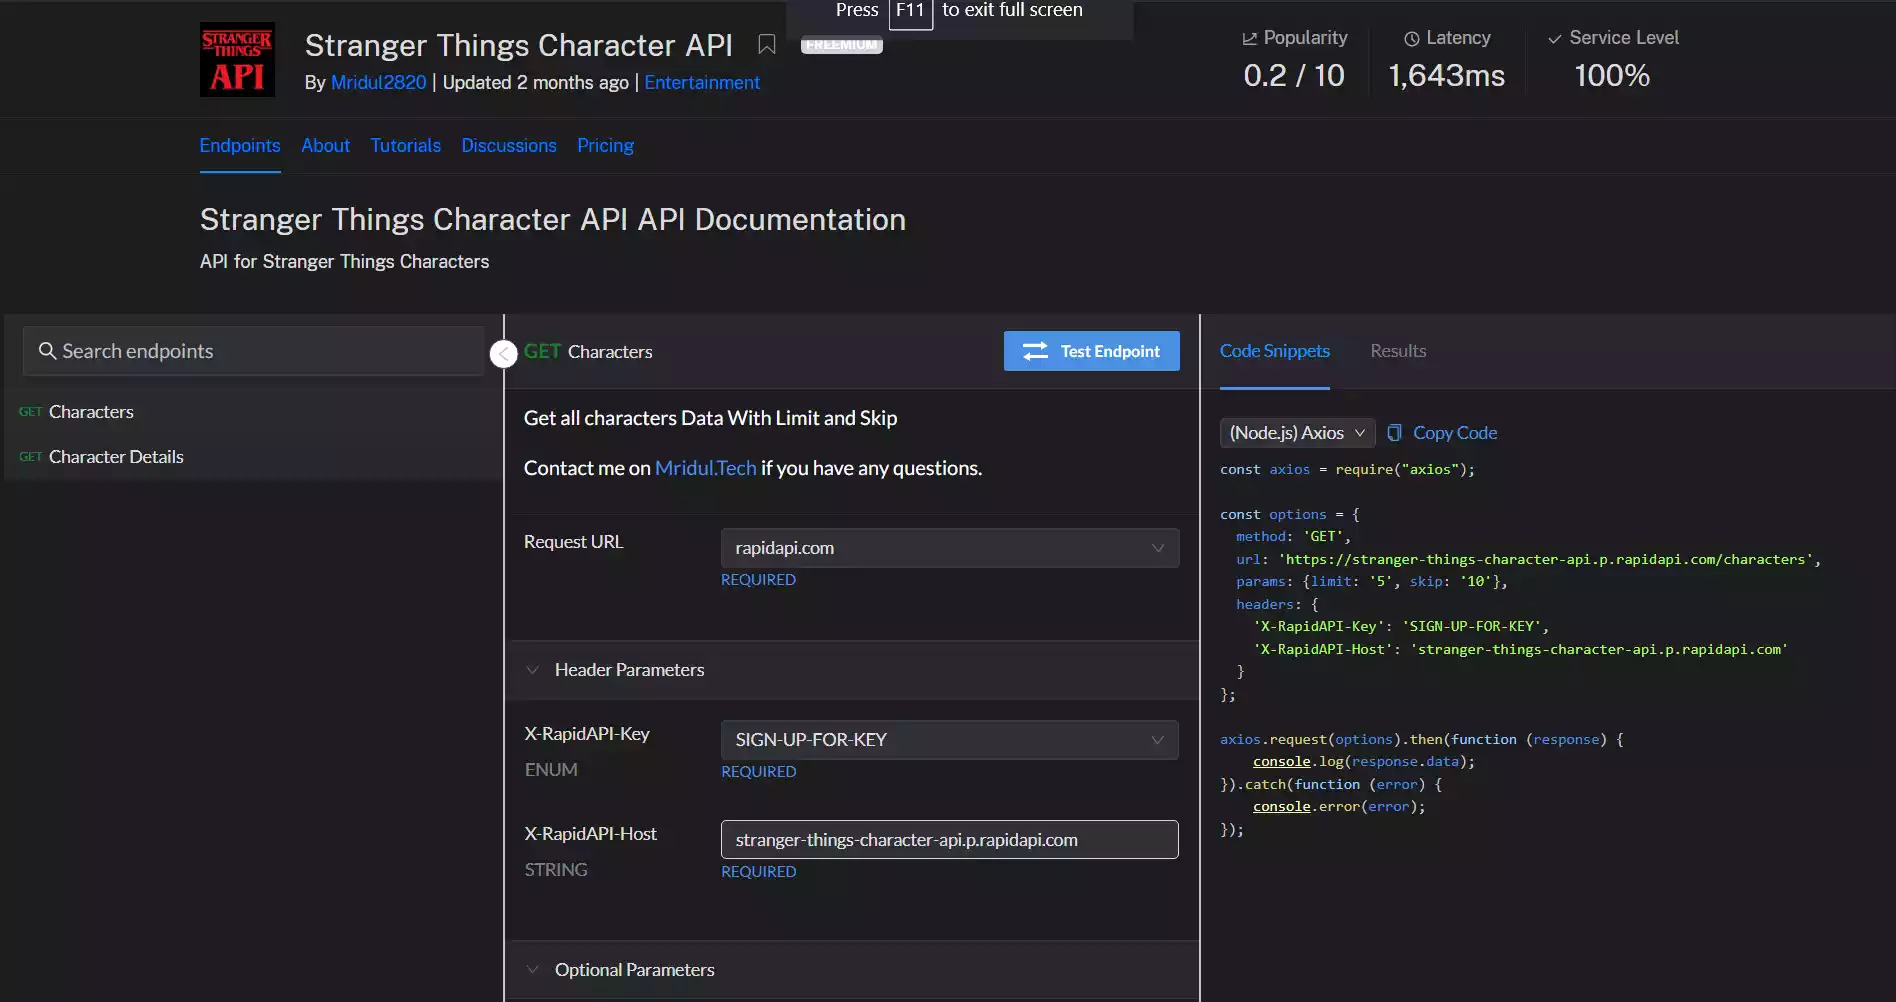This screenshot has width=1896, height=1002.
Task: Click the arrows icon on Test Endpoint
Action: 1036,351
